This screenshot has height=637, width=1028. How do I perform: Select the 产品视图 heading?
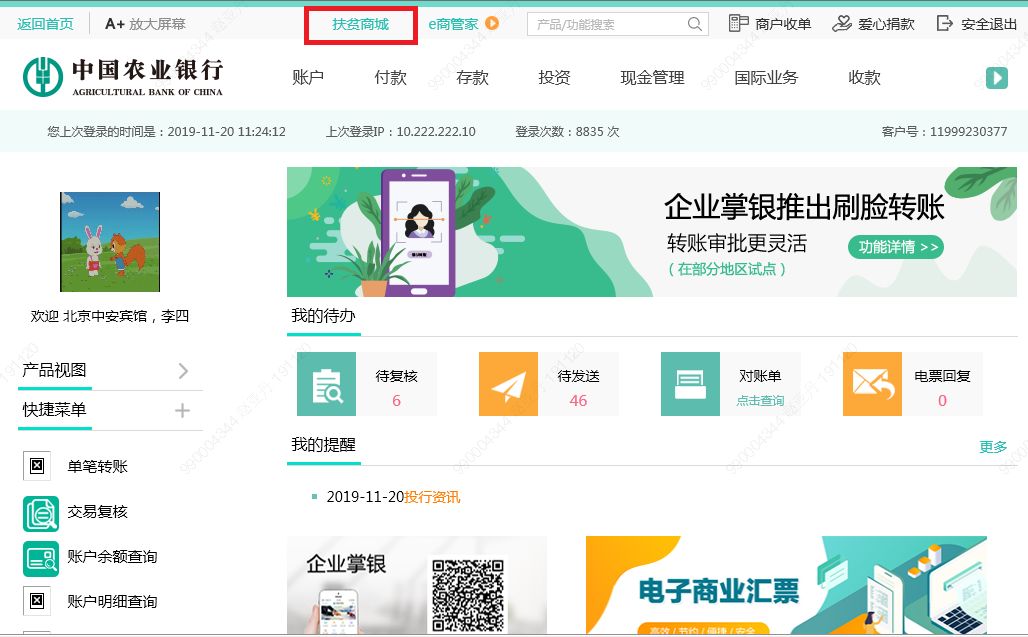(x=54, y=370)
